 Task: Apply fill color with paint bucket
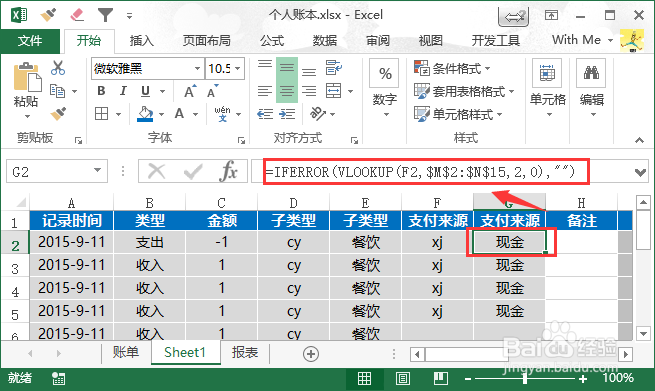pos(145,114)
